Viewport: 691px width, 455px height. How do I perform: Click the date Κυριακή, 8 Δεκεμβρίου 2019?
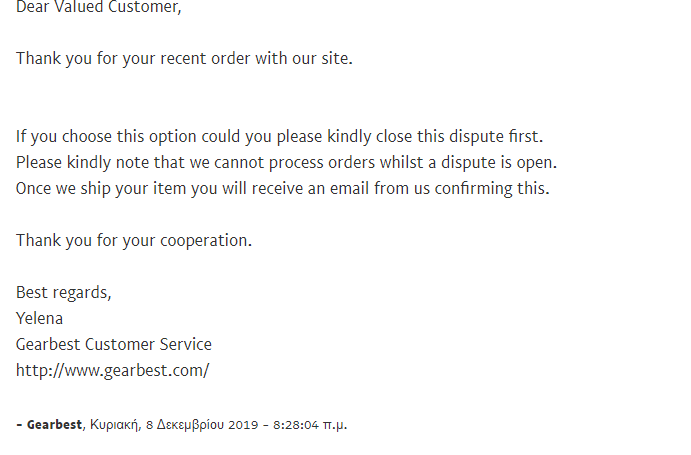[174, 425]
